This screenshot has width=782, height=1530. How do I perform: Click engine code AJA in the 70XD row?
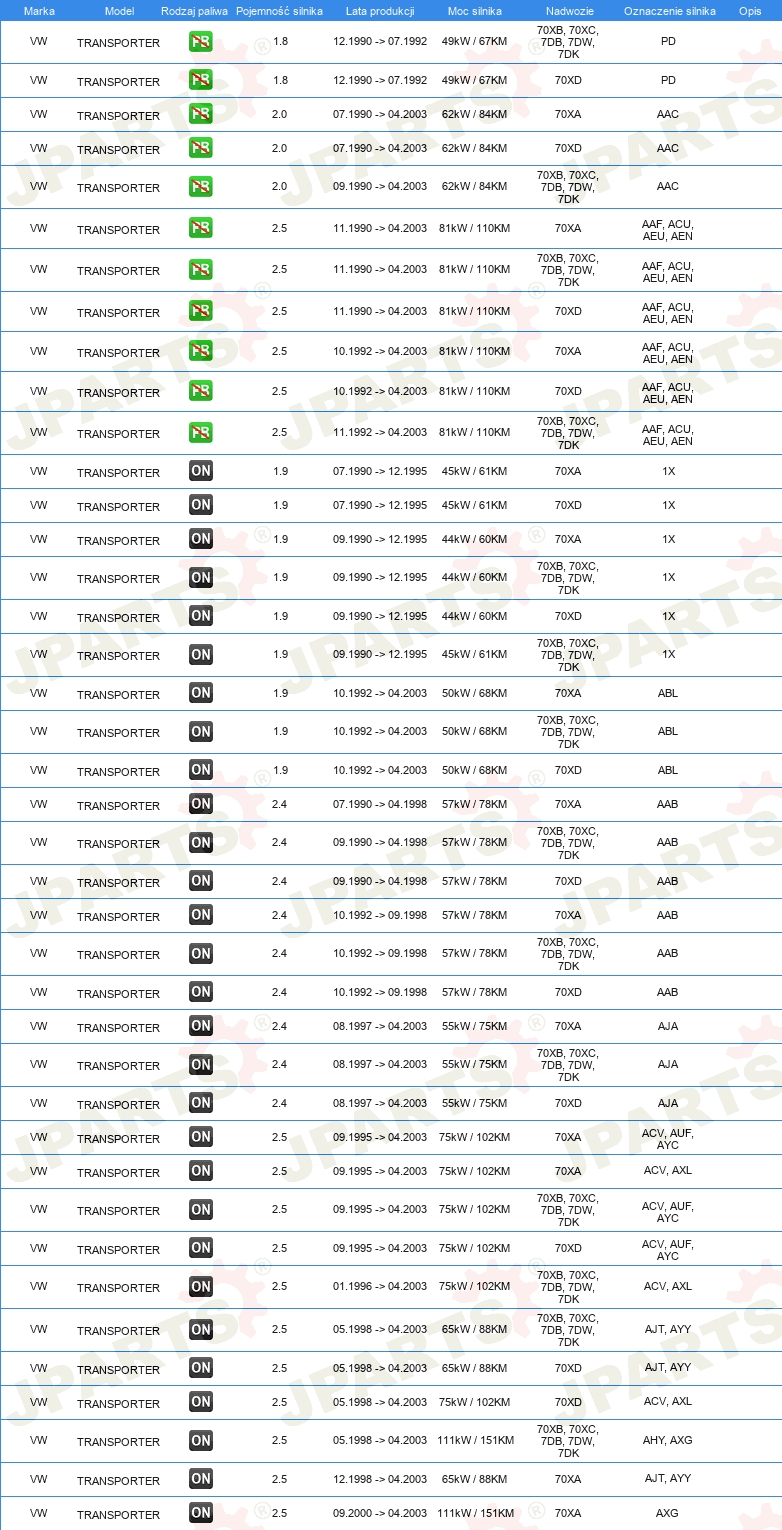click(x=668, y=1103)
